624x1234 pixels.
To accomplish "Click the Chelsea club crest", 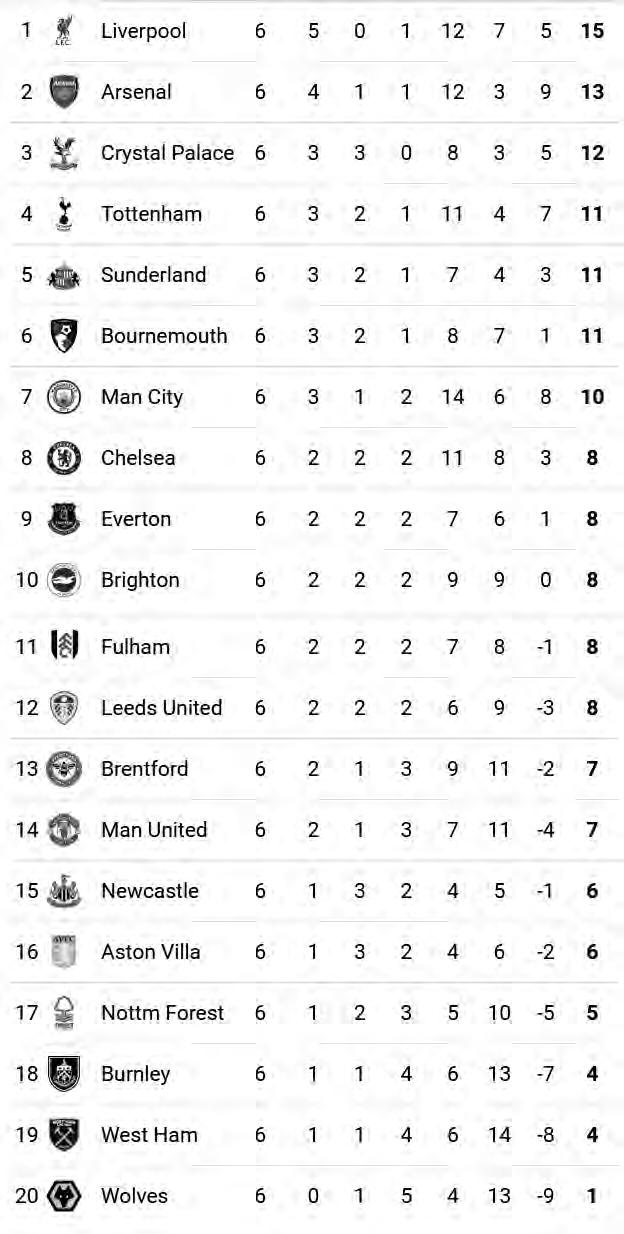I will (x=64, y=458).
